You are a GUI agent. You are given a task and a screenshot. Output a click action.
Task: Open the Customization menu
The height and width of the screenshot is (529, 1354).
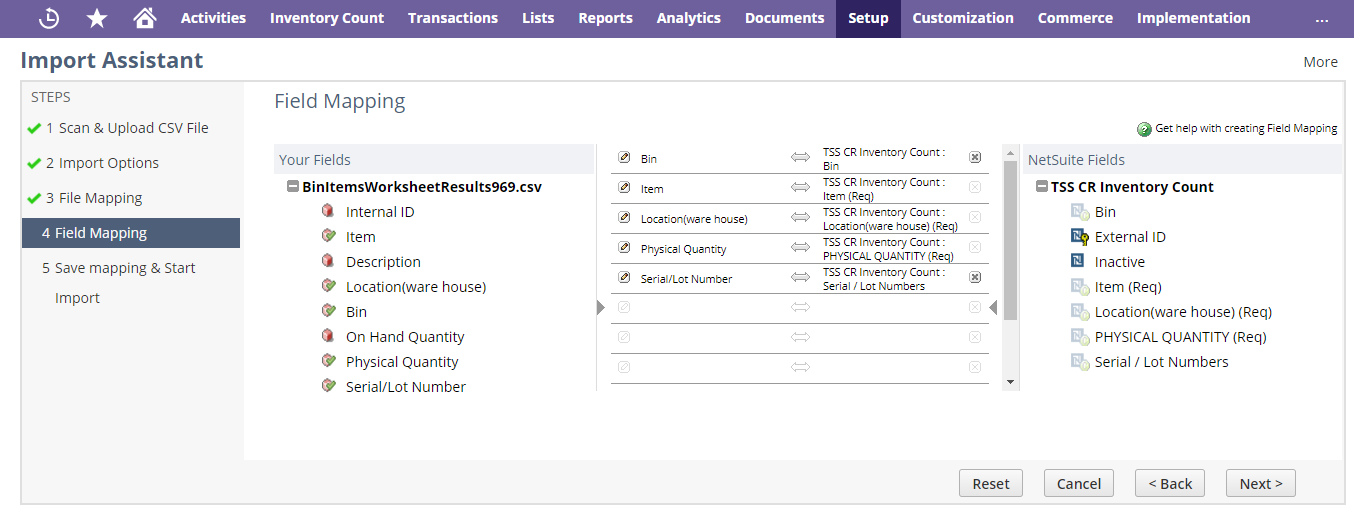point(962,18)
